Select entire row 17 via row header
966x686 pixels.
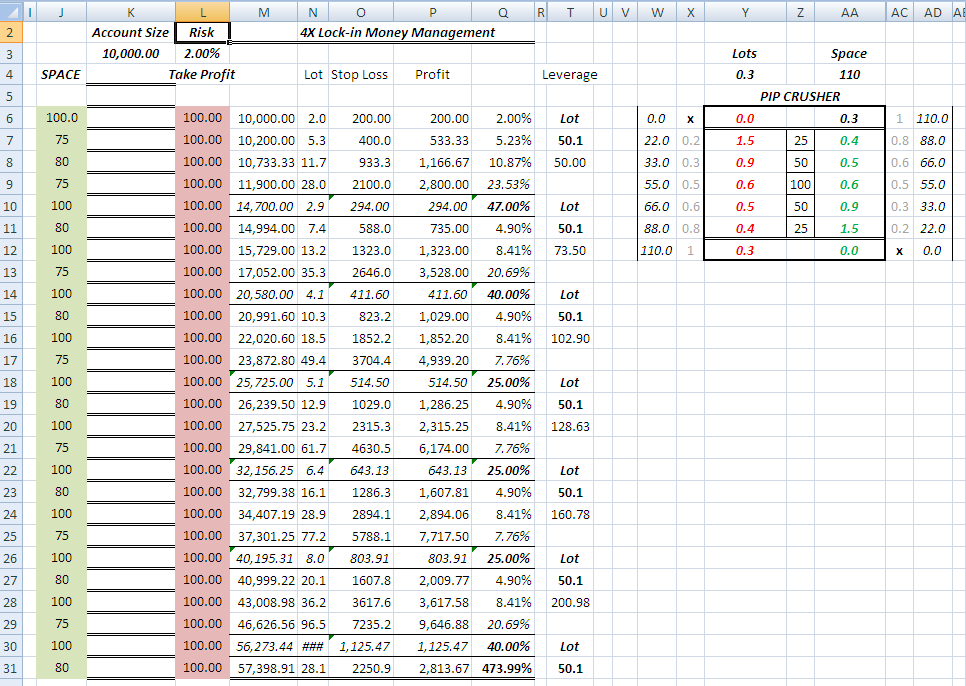point(10,360)
